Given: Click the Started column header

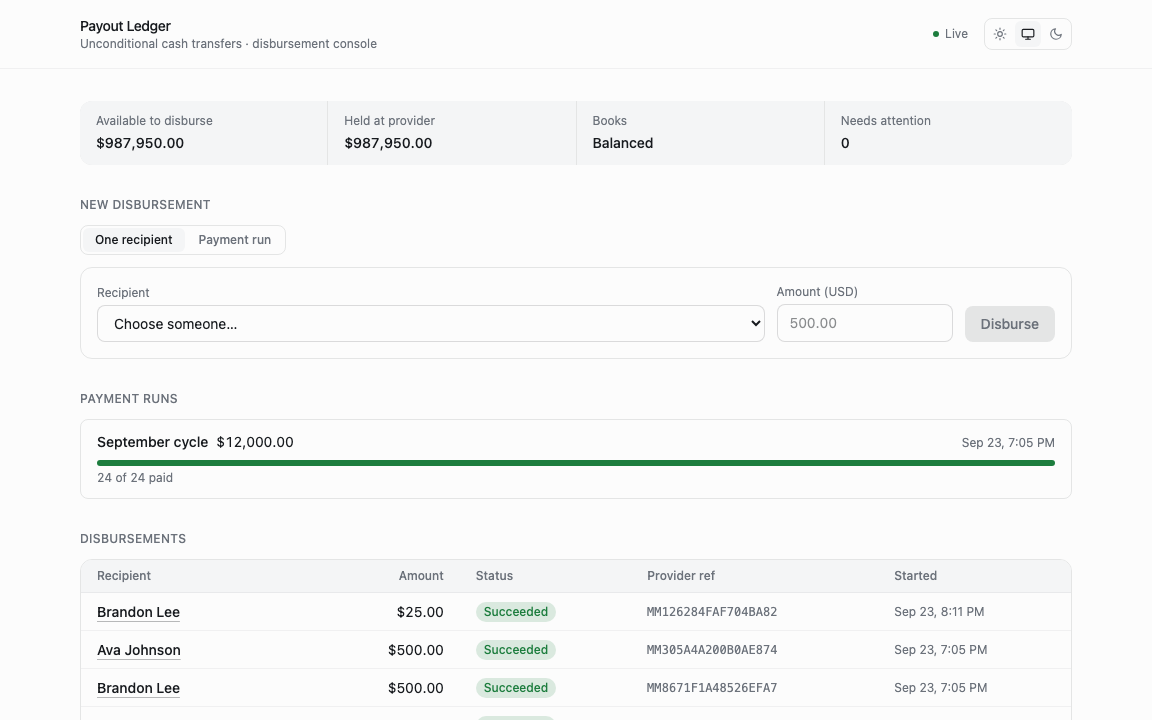Looking at the screenshot, I should coord(915,576).
